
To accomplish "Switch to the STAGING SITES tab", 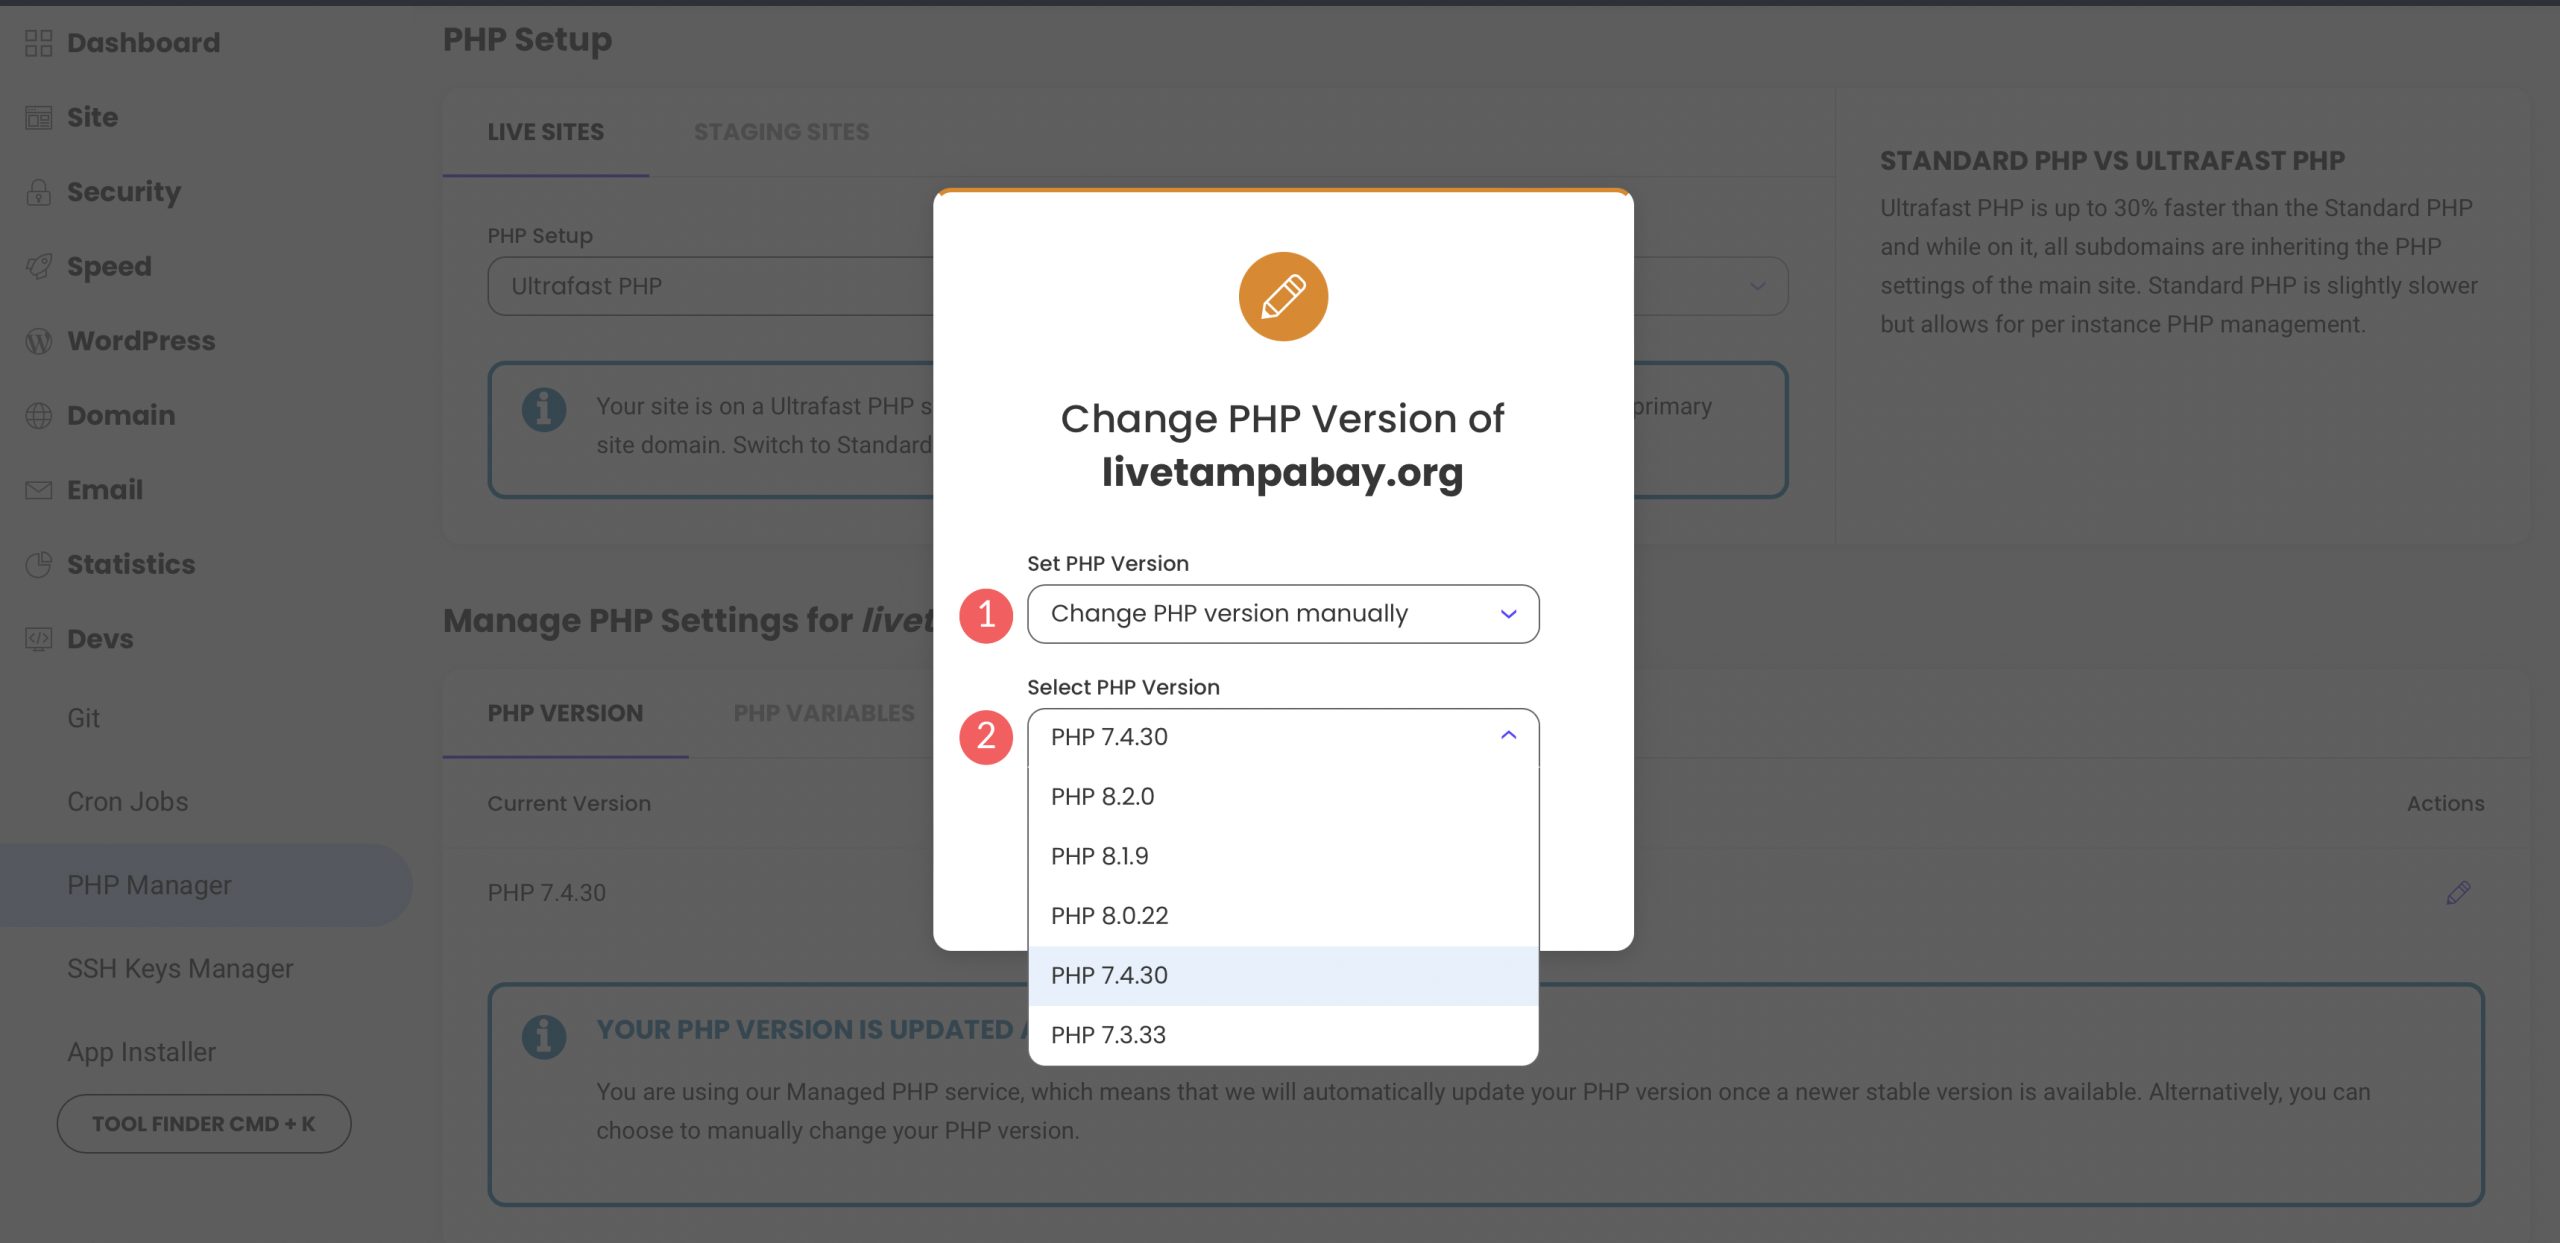I will point(780,132).
